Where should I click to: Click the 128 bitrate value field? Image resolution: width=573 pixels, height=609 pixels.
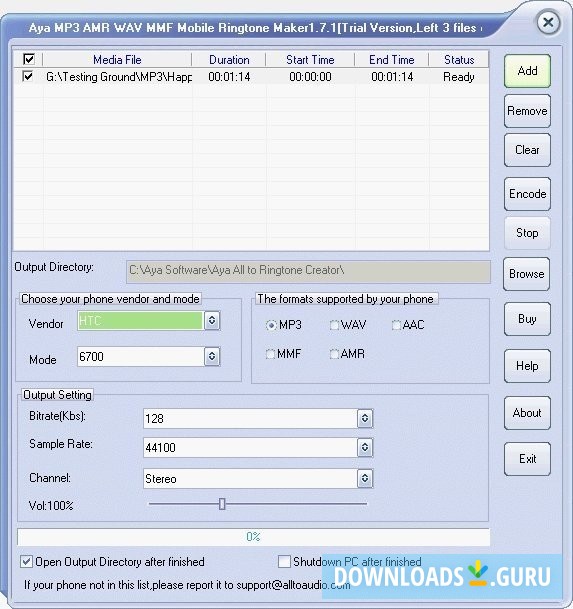pyautogui.click(x=250, y=419)
